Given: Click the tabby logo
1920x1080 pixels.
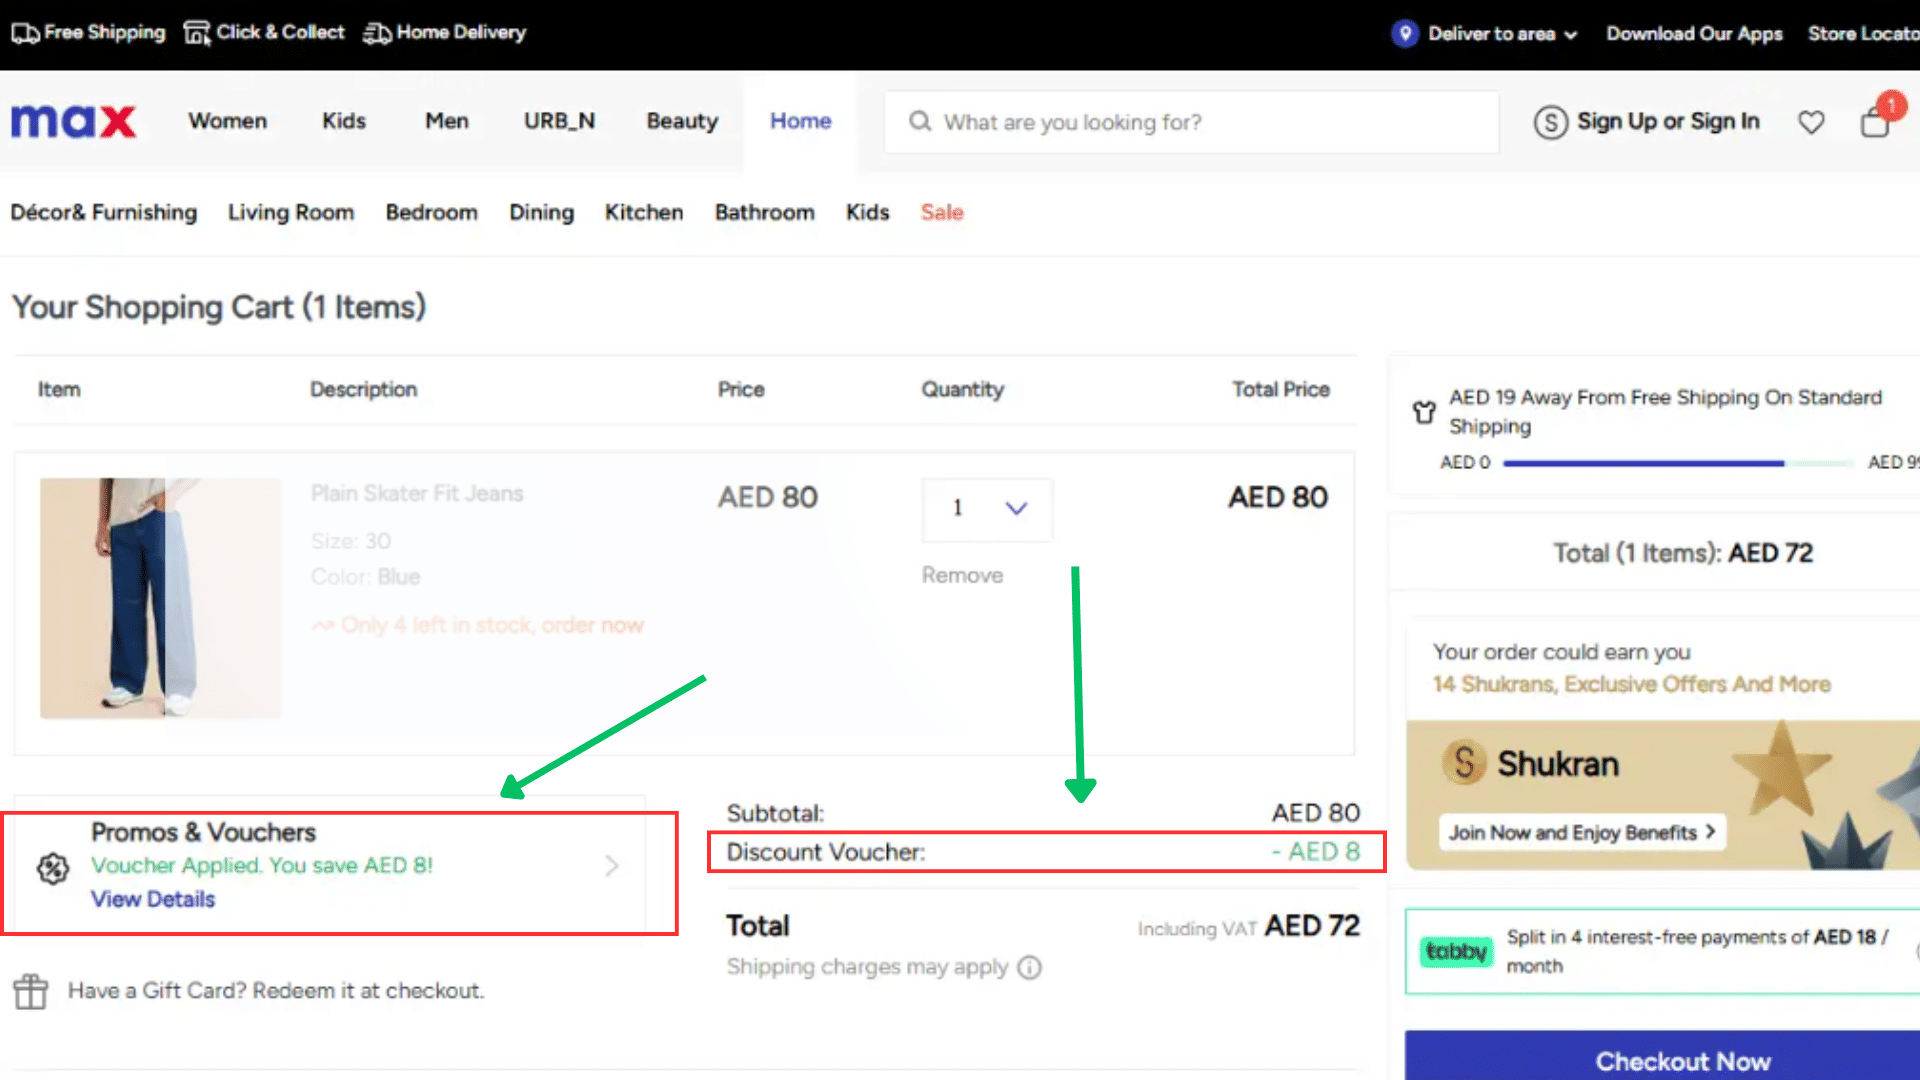Looking at the screenshot, I should (x=1455, y=951).
